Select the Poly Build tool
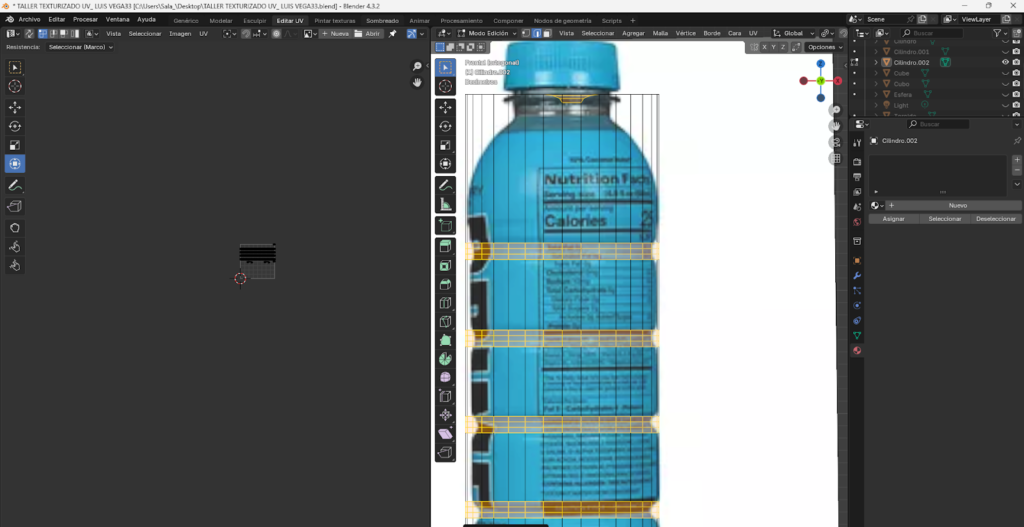This screenshot has height=527, width=1024. coord(445,340)
